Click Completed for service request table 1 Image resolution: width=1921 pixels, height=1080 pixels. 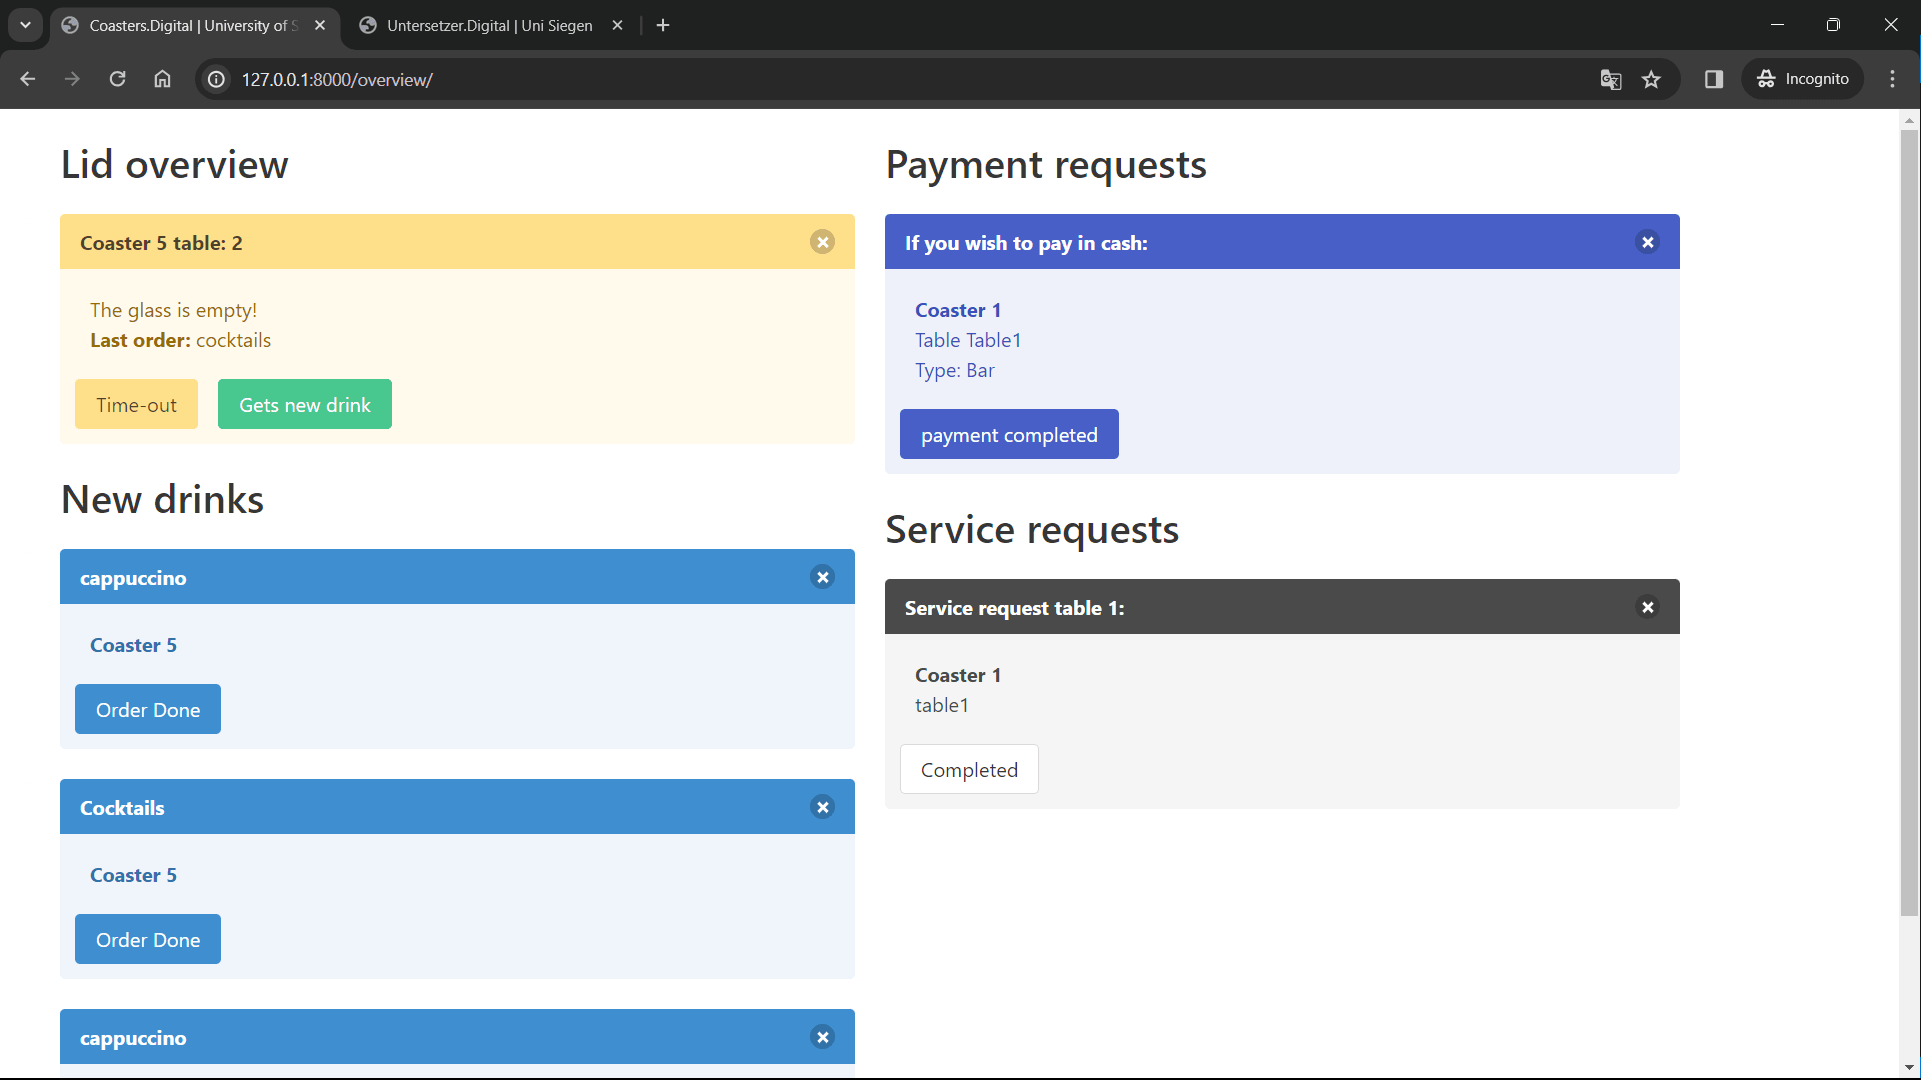click(x=968, y=769)
